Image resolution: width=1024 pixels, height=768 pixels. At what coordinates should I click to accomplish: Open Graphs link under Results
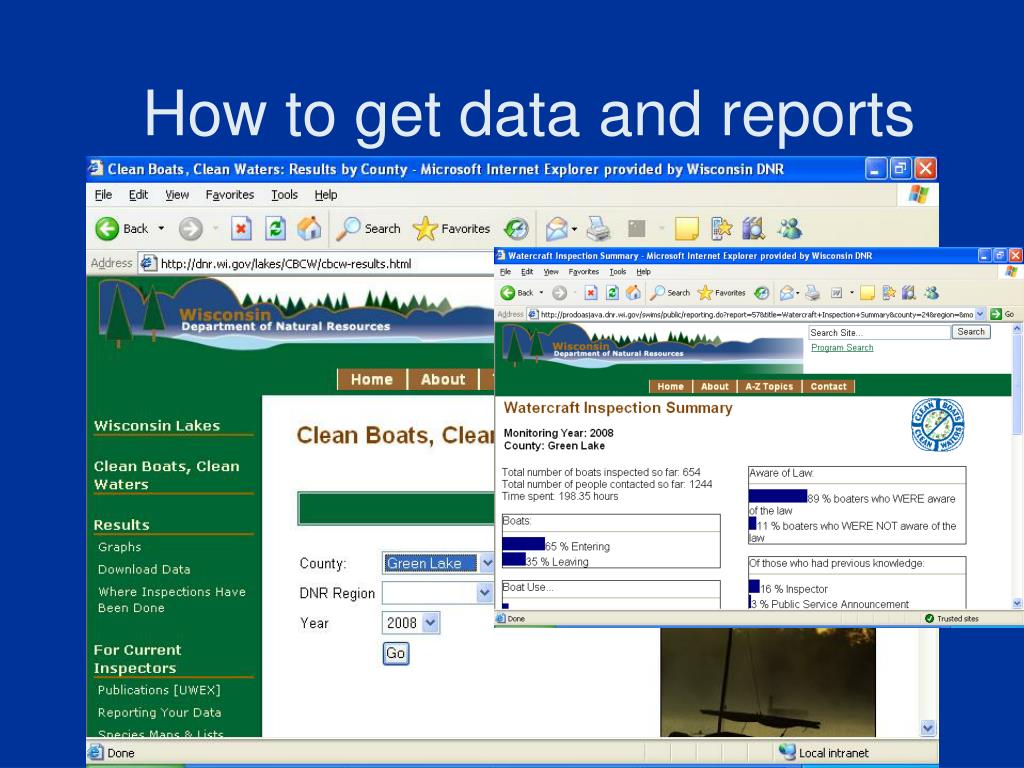point(120,547)
